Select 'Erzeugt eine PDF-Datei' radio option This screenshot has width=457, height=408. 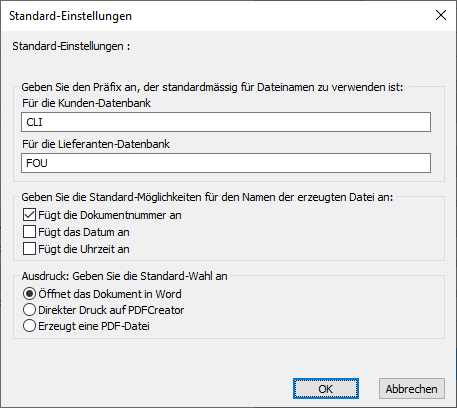coord(29,326)
